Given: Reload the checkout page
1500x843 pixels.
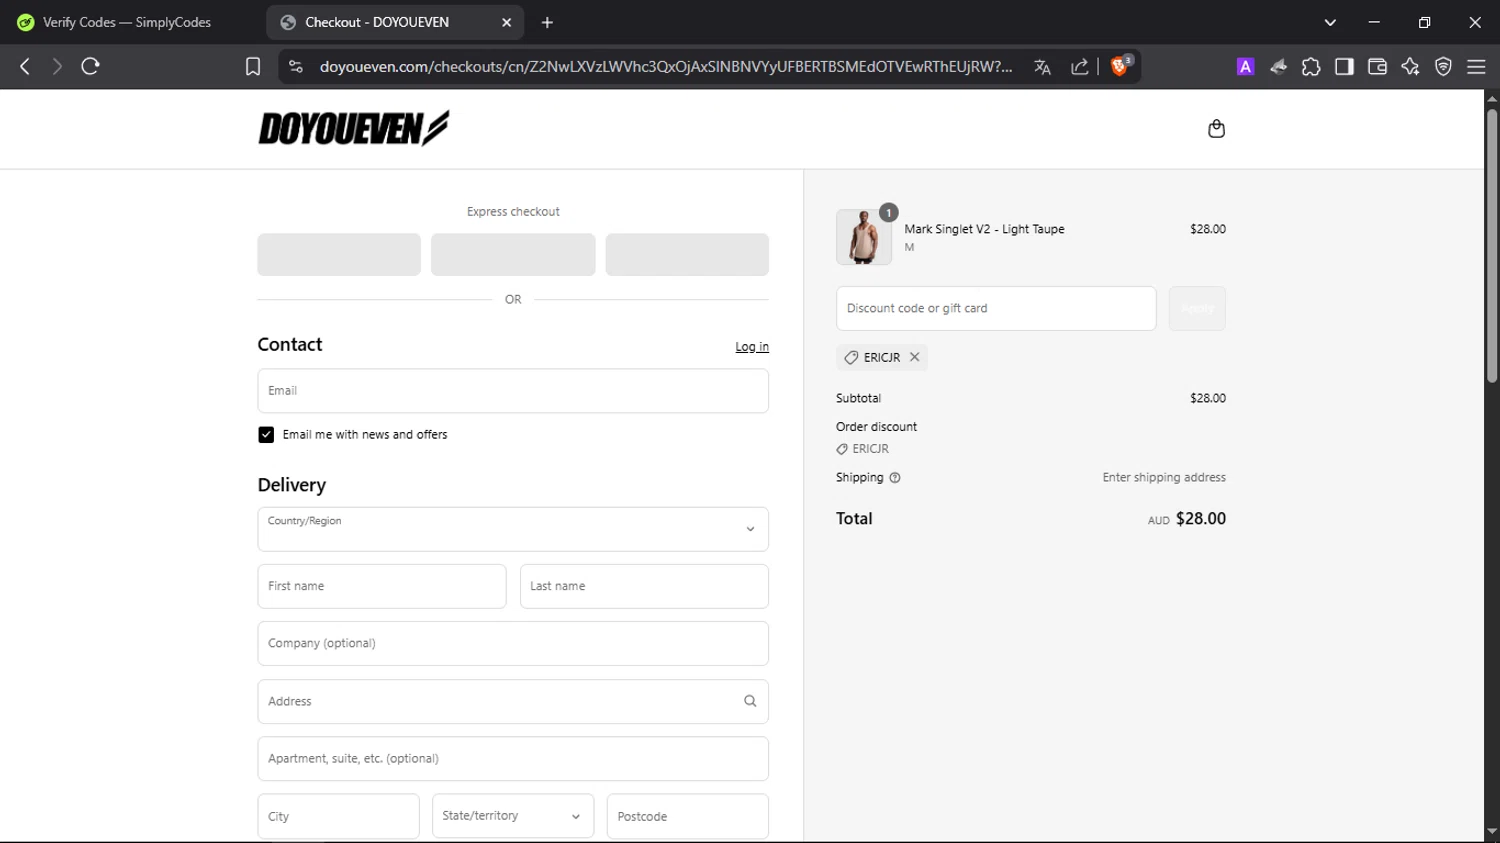Looking at the screenshot, I should [x=90, y=66].
